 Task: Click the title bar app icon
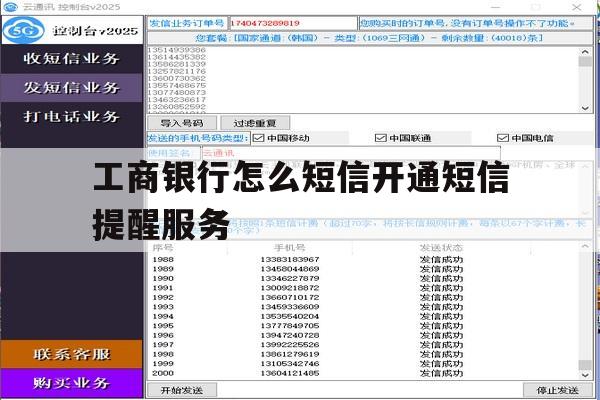[10, 7]
